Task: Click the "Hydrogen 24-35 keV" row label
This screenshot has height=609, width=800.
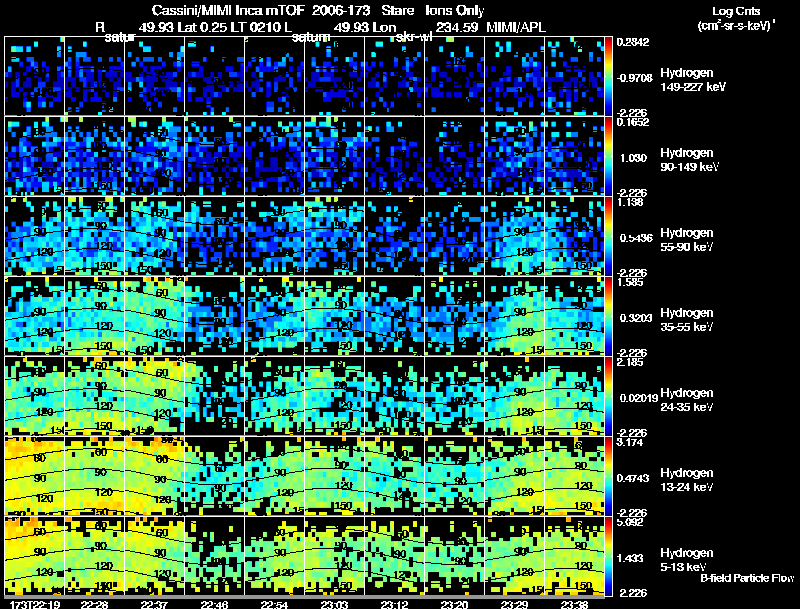Action: tap(687, 400)
